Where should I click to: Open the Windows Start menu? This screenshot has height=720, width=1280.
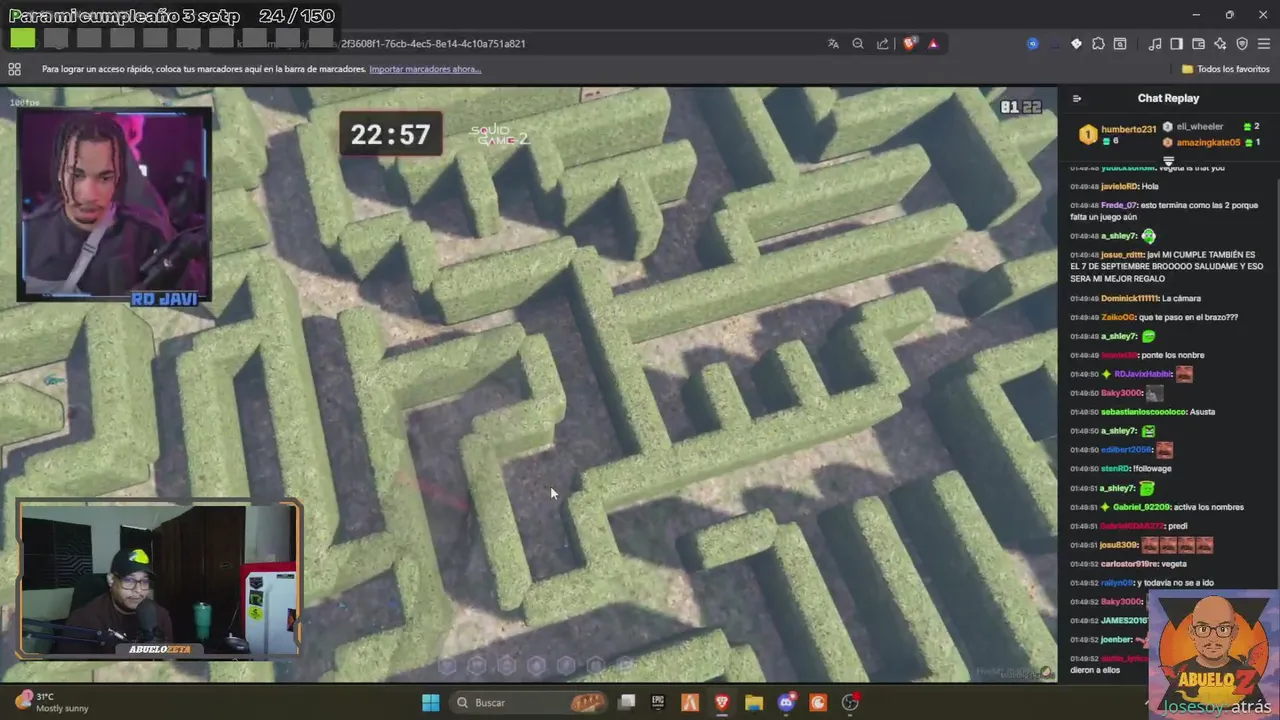click(430, 702)
